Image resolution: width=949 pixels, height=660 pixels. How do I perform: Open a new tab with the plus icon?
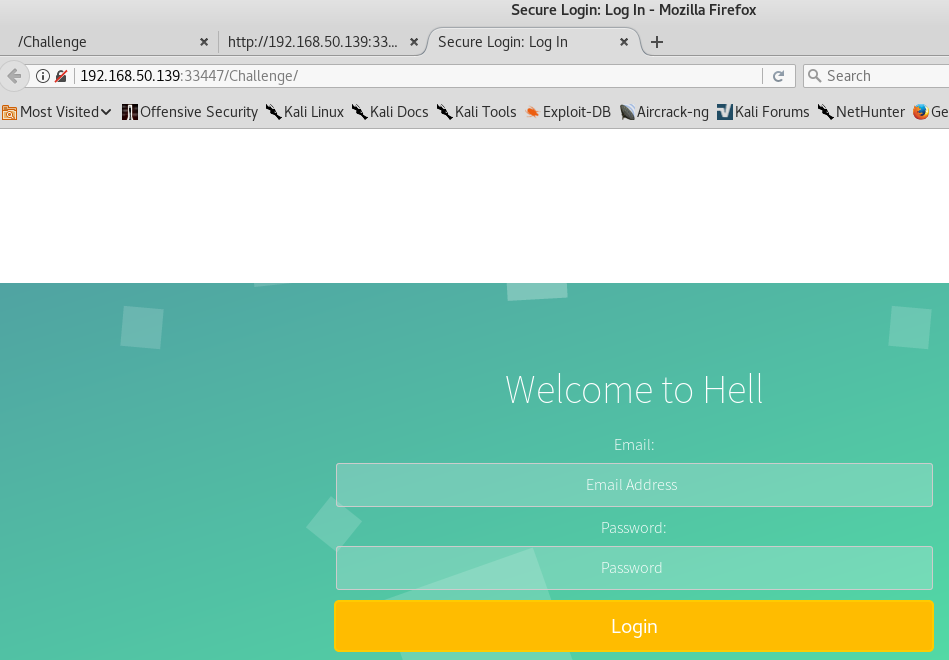[x=657, y=42]
